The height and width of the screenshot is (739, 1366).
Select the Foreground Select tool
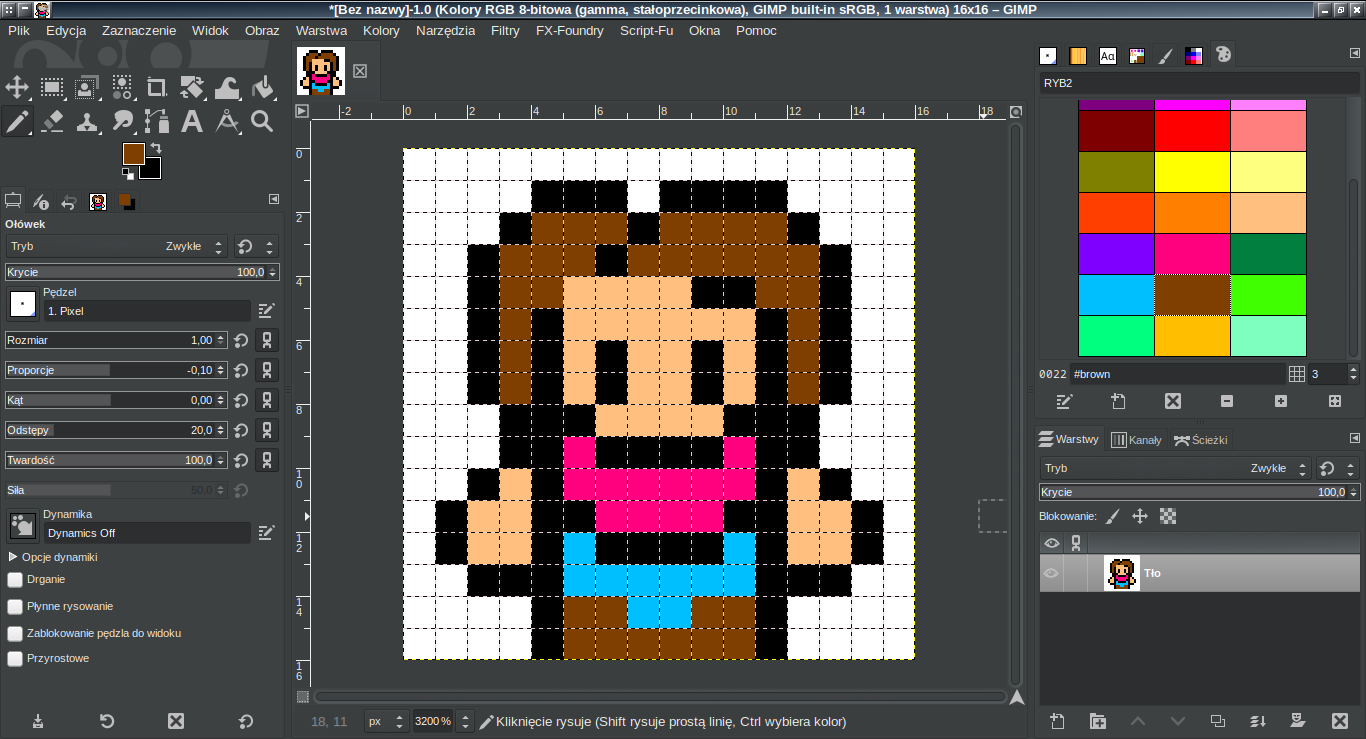click(87, 87)
